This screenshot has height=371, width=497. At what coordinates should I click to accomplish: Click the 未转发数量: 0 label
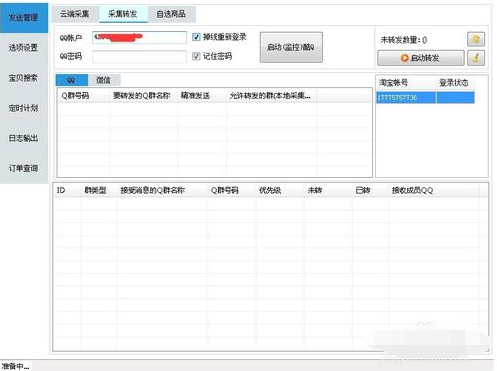pos(404,40)
